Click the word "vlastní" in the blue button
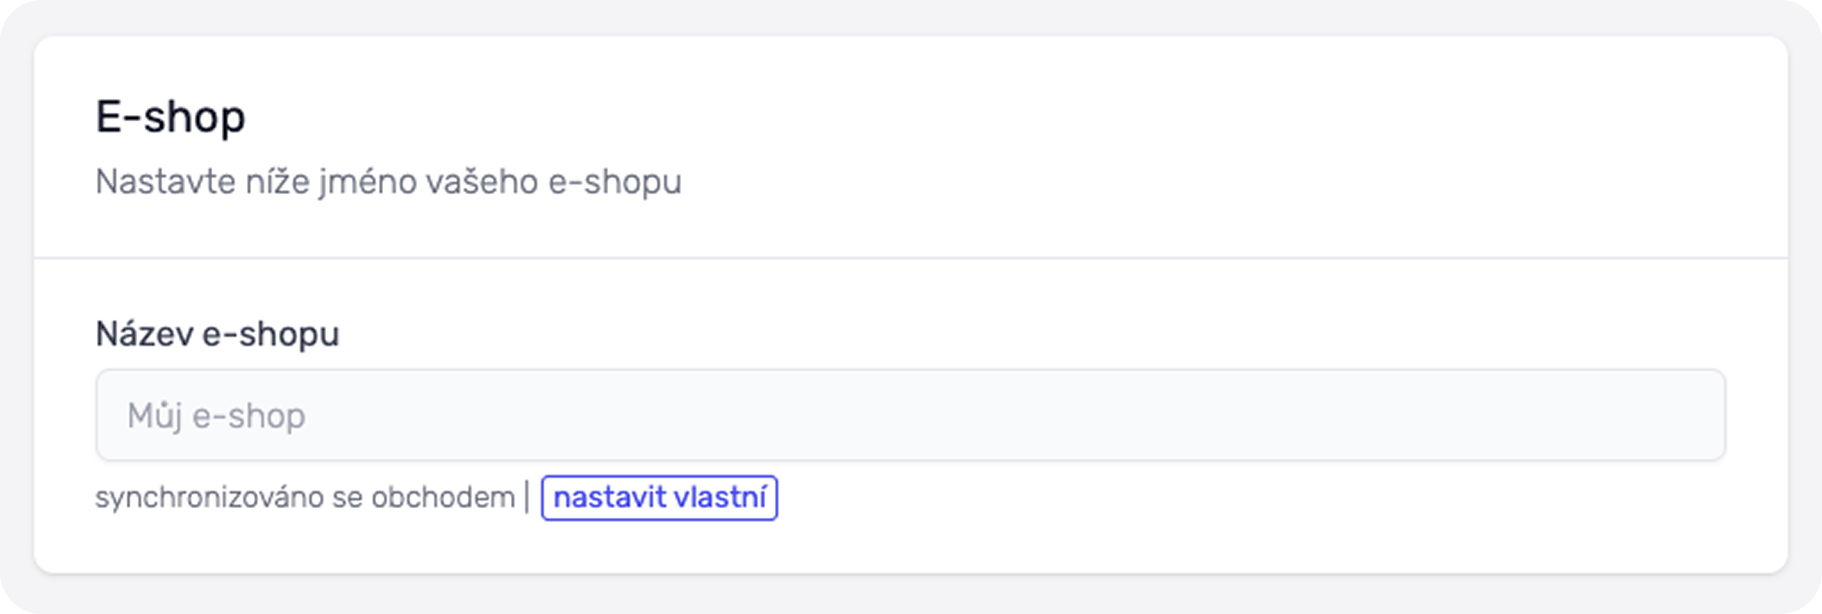Viewport: 1822px width, 614px height. coord(720,498)
